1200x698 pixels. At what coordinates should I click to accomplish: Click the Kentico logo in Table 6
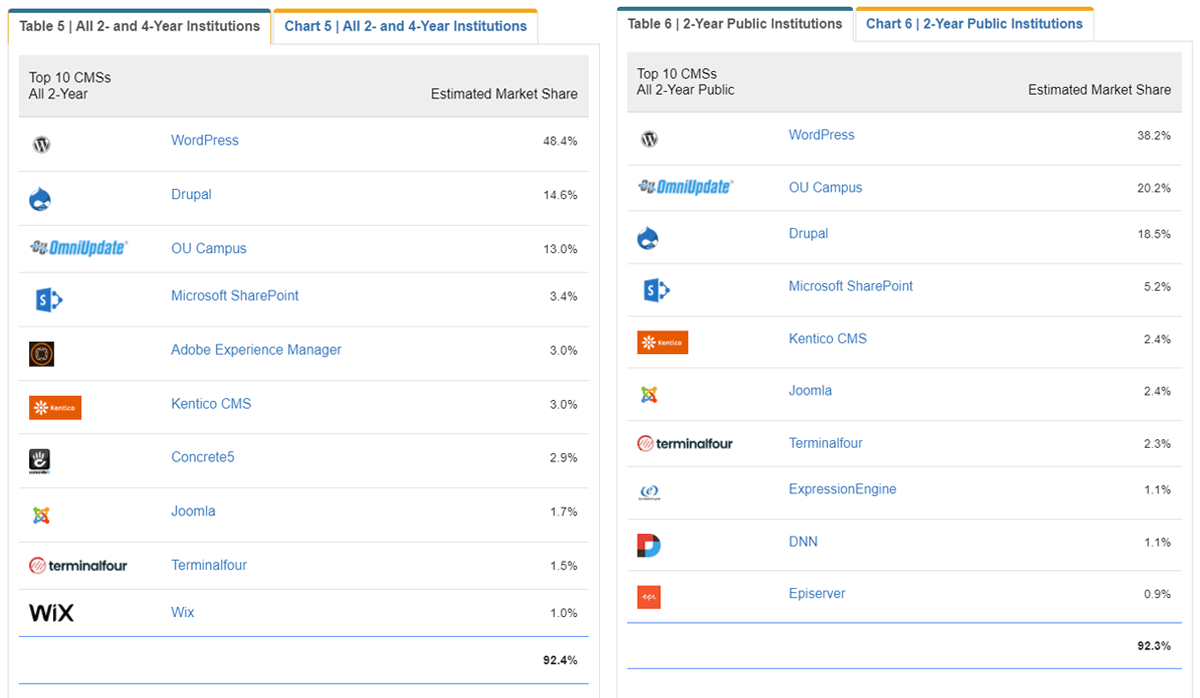point(662,342)
